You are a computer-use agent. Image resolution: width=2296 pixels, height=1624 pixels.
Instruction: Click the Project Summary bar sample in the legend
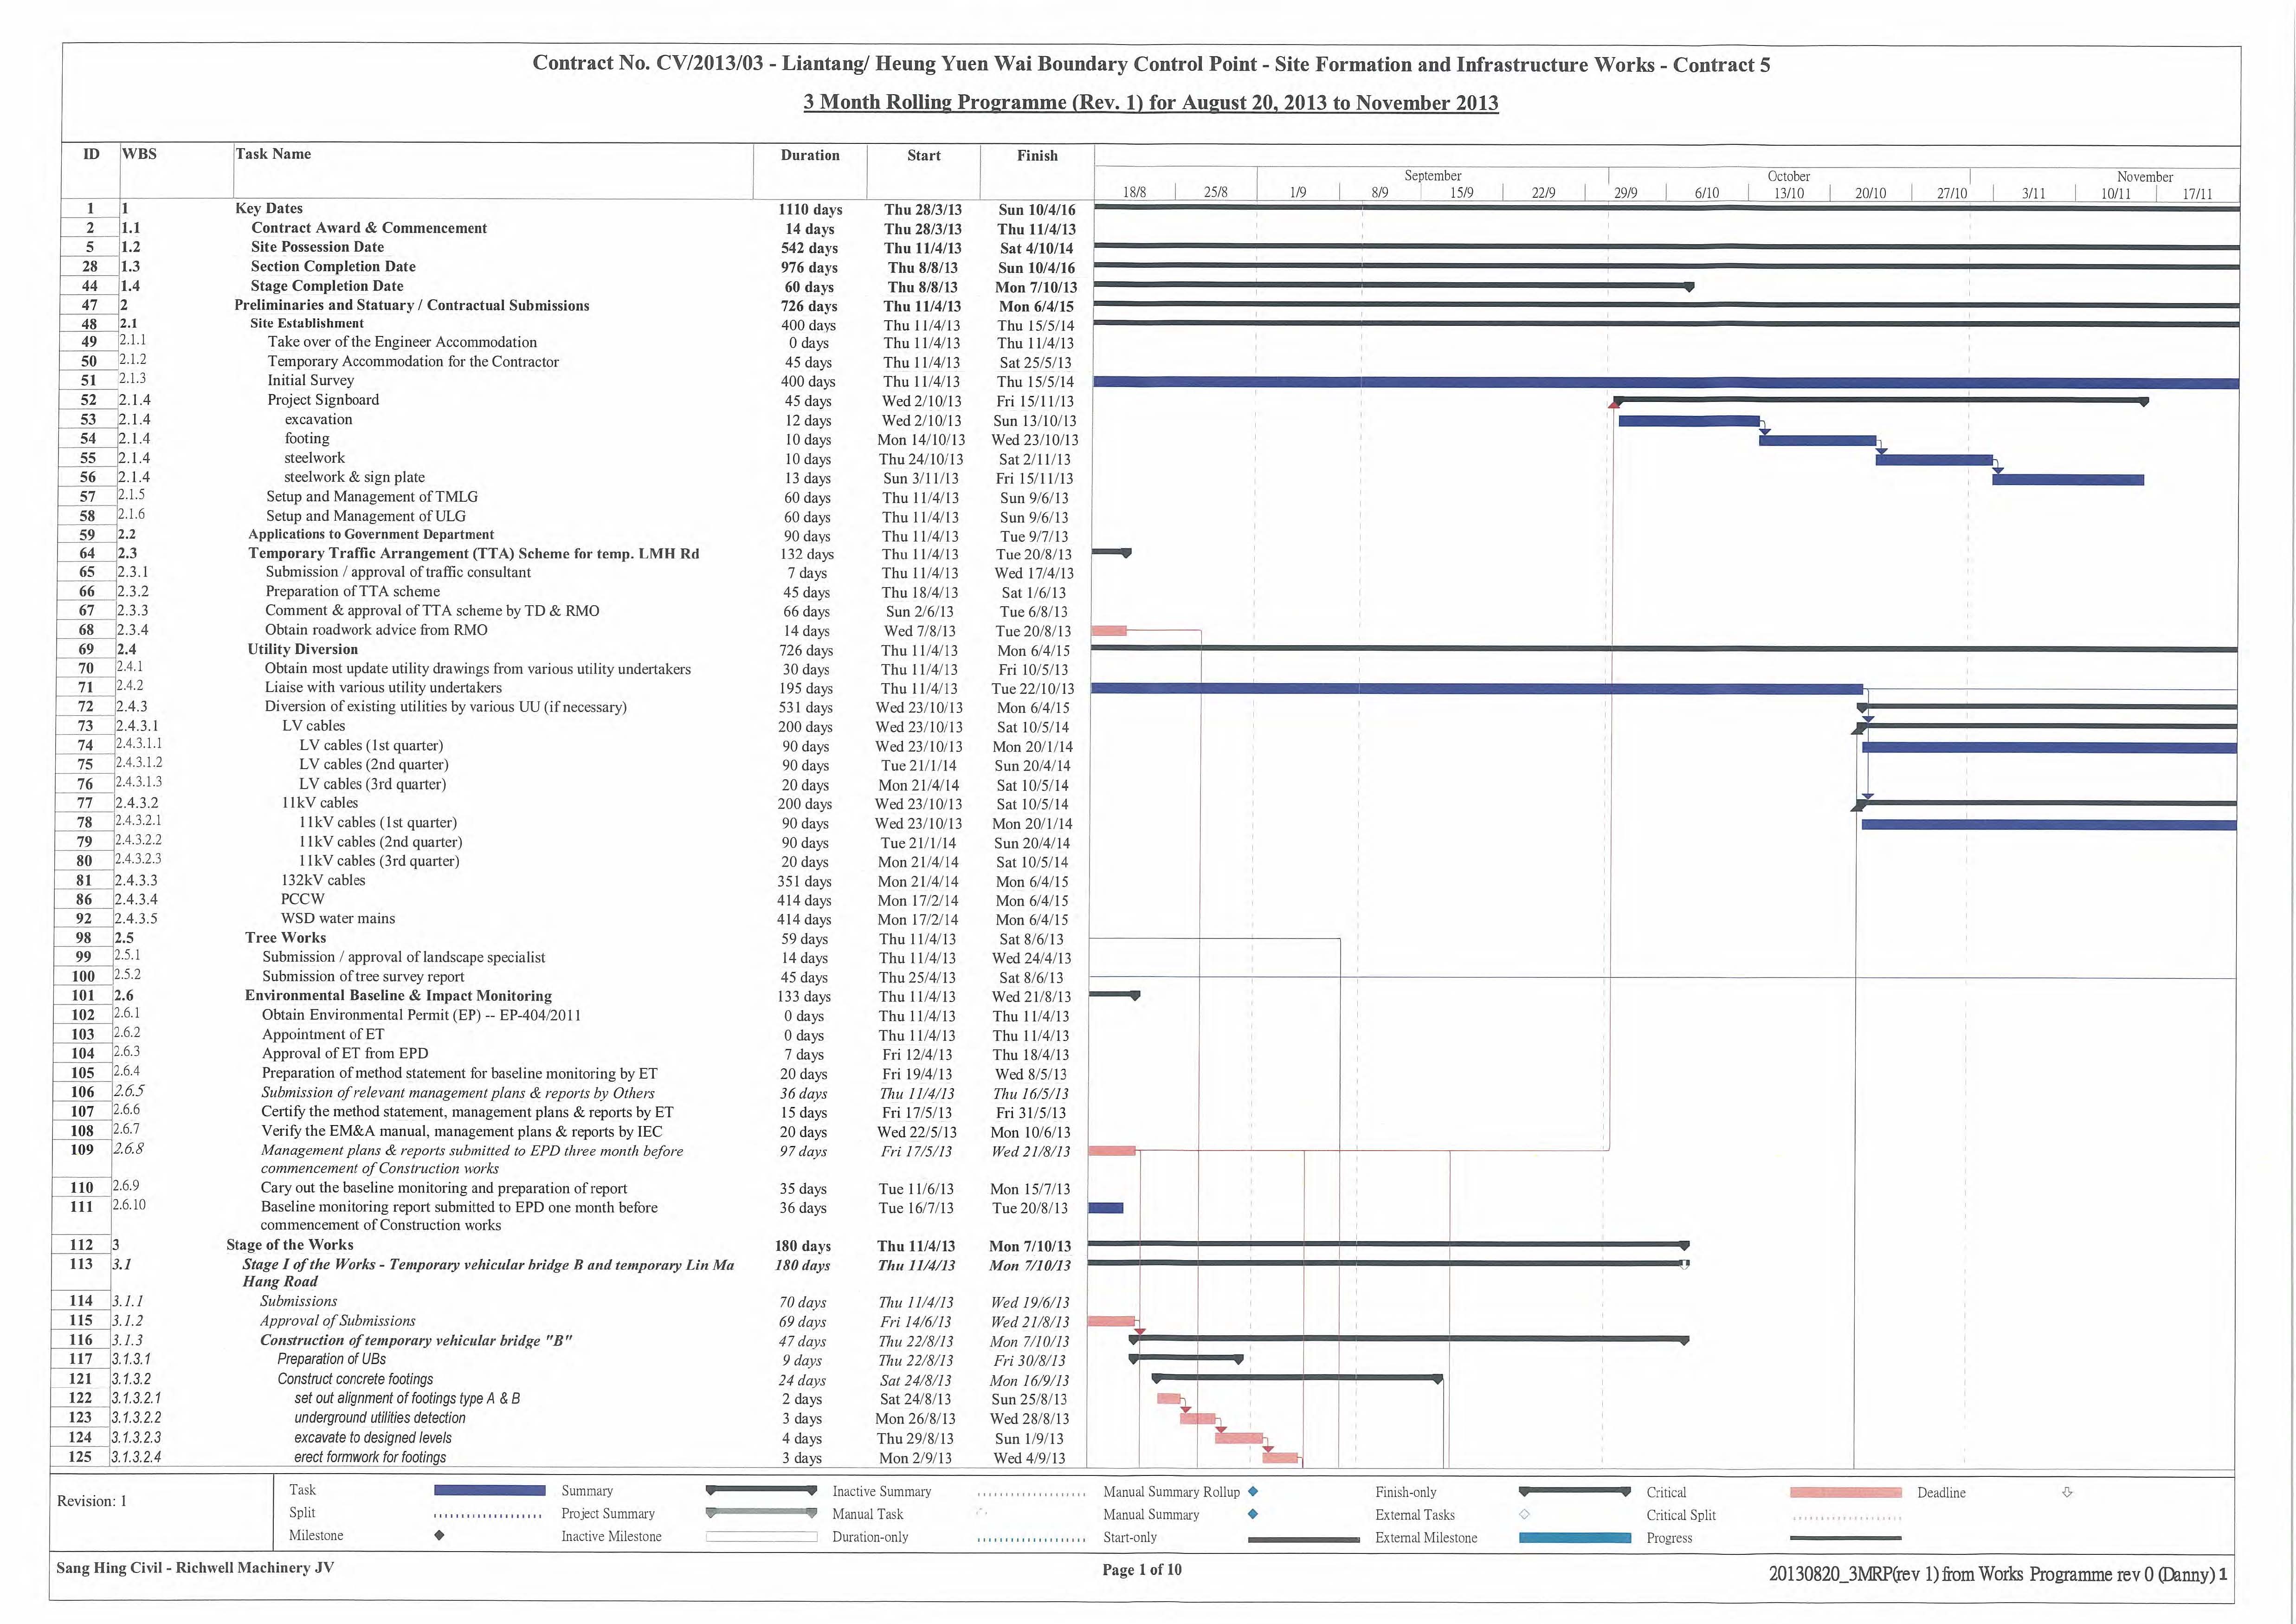coord(761,1513)
